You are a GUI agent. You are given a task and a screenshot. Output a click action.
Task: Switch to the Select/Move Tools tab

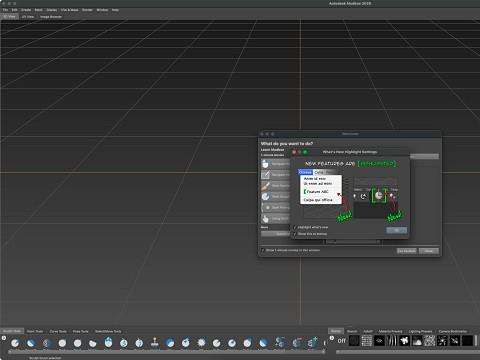point(108,331)
